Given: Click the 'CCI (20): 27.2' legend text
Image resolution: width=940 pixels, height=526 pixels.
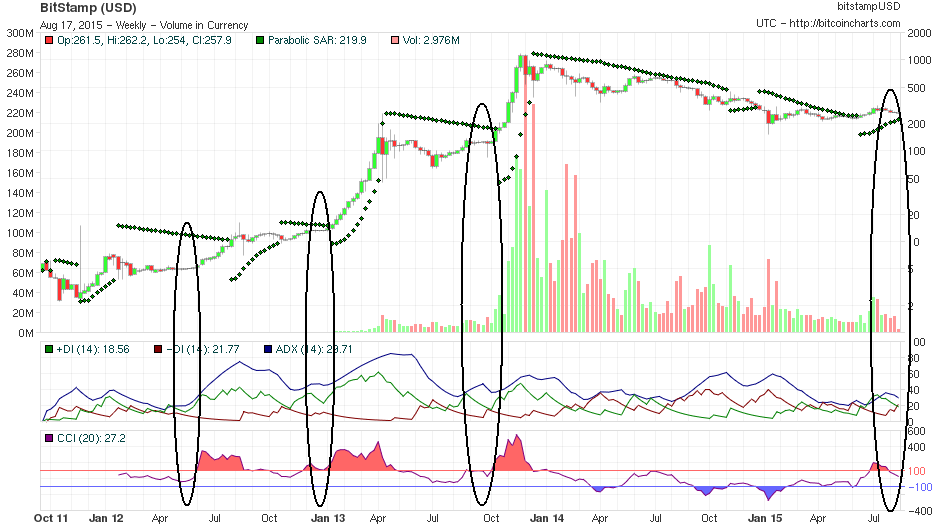Looking at the screenshot, I should pyautogui.click(x=91, y=438).
